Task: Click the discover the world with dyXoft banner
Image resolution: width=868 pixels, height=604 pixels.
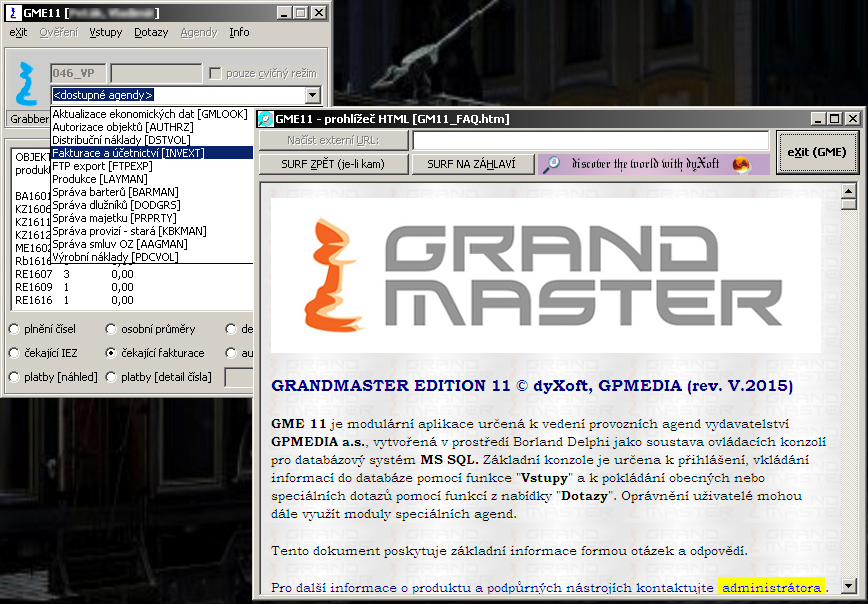Action: (654, 164)
